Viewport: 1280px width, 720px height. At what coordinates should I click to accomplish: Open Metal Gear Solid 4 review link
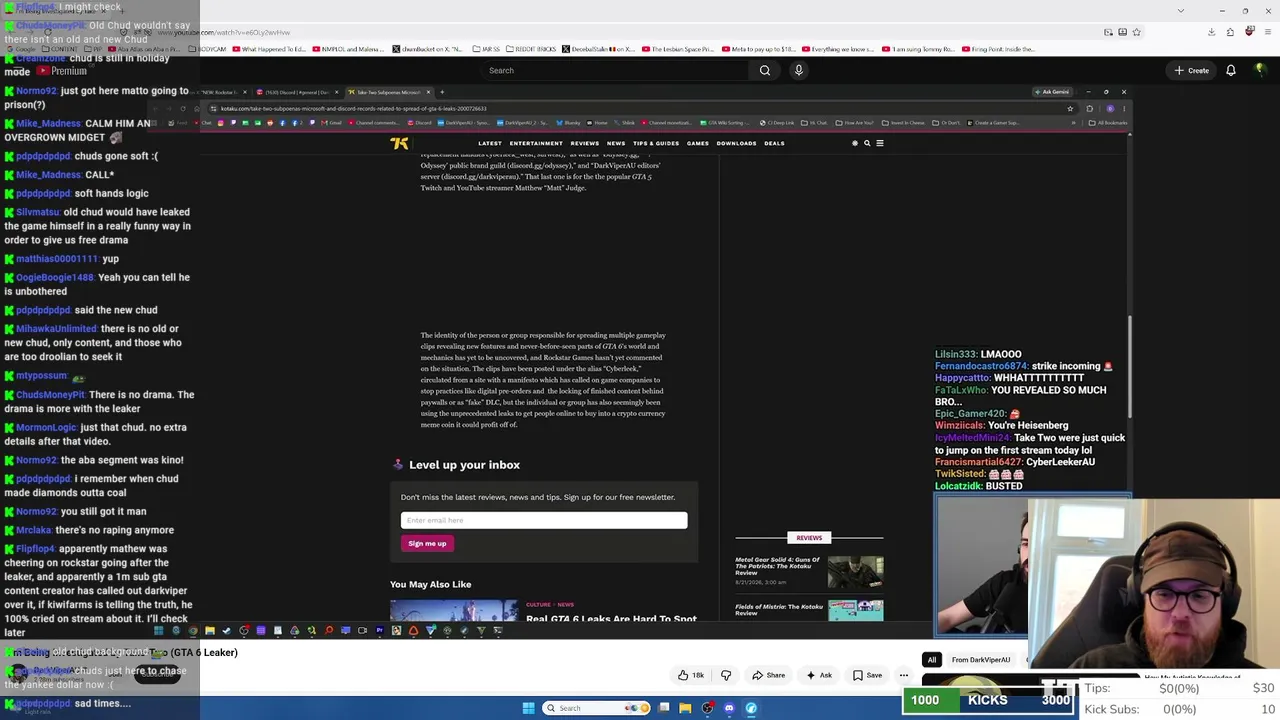point(777,566)
